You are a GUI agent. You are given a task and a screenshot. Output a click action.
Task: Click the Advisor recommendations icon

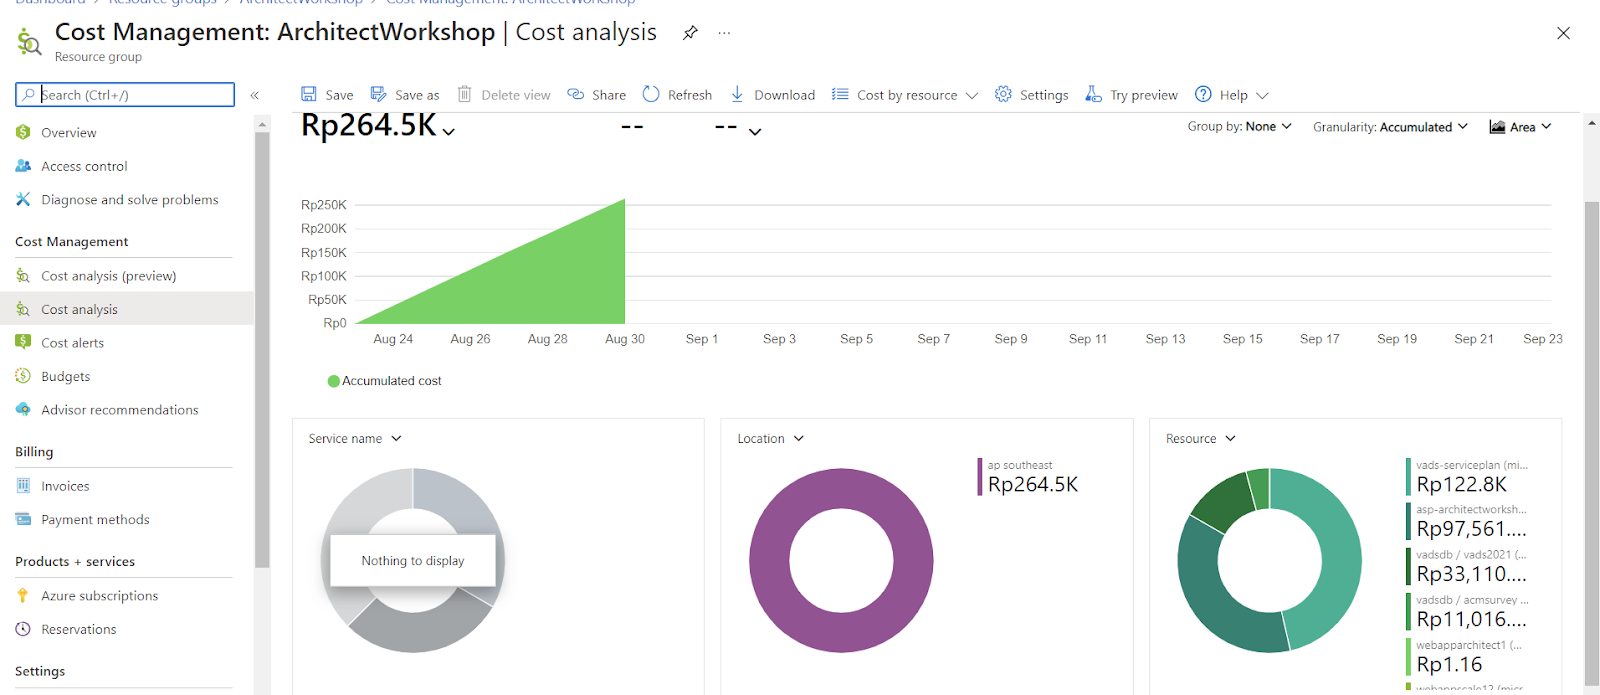23,409
